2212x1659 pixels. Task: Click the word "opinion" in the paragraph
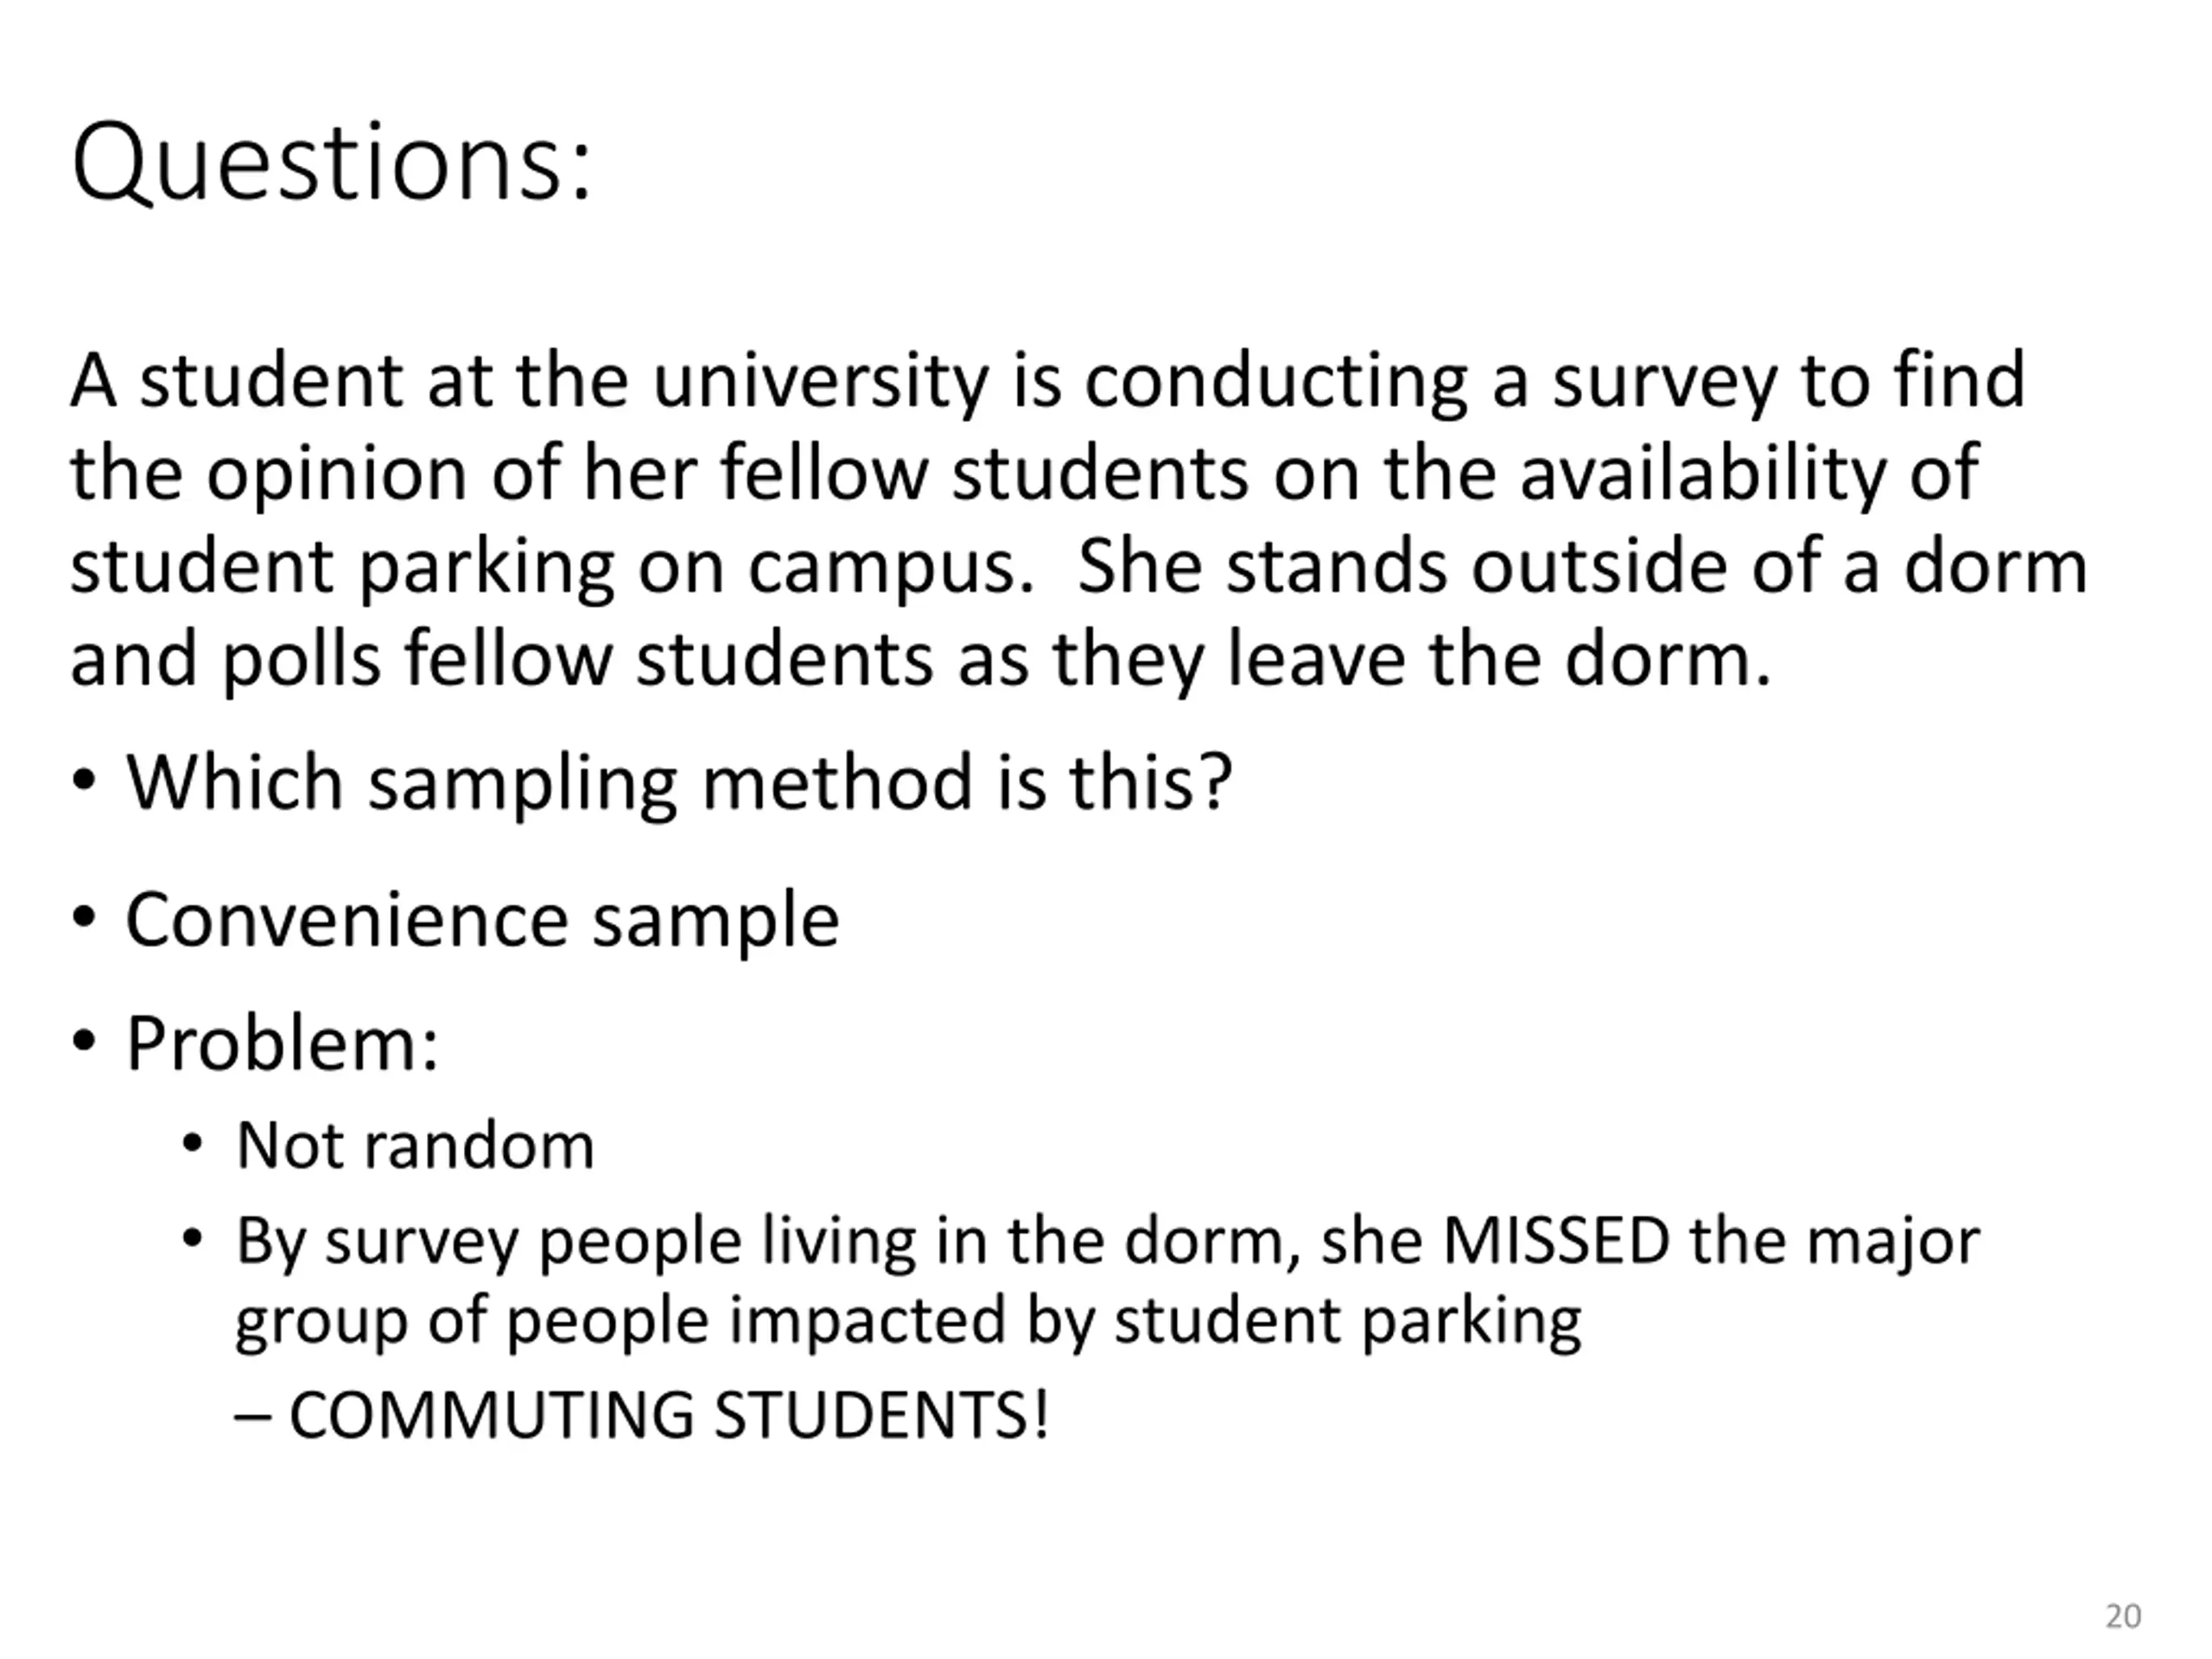point(336,473)
